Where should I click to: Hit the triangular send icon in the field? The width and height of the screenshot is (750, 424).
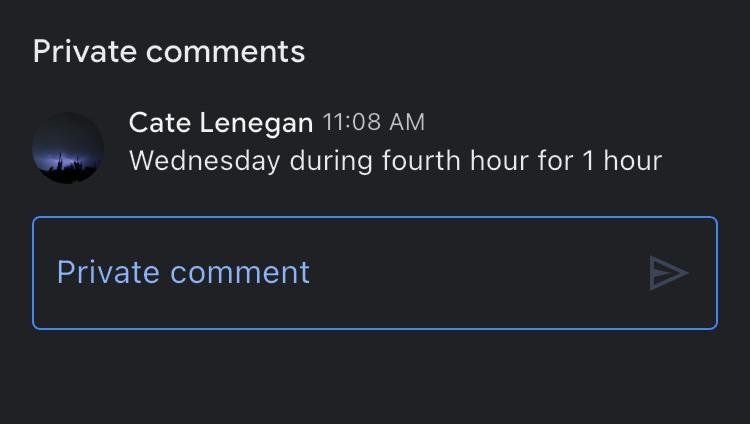coord(668,273)
